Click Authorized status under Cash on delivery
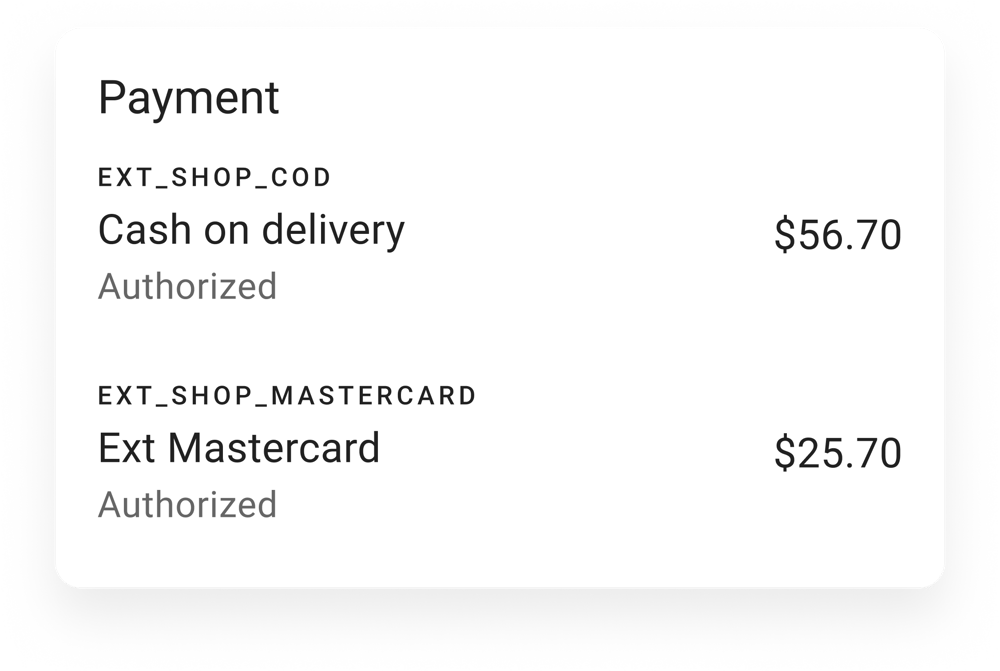 [x=187, y=287]
